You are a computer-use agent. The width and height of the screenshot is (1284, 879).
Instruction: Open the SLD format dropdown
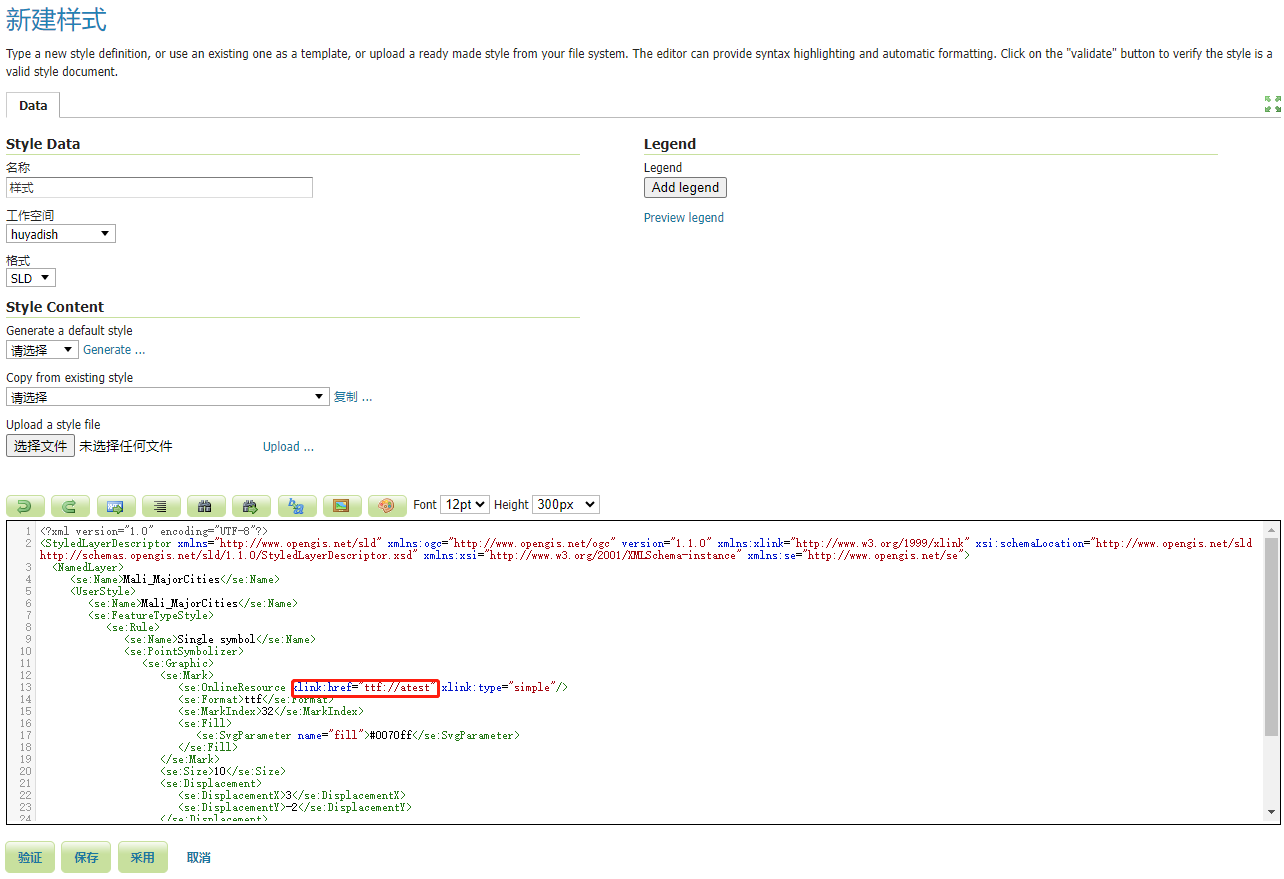pos(31,278)
